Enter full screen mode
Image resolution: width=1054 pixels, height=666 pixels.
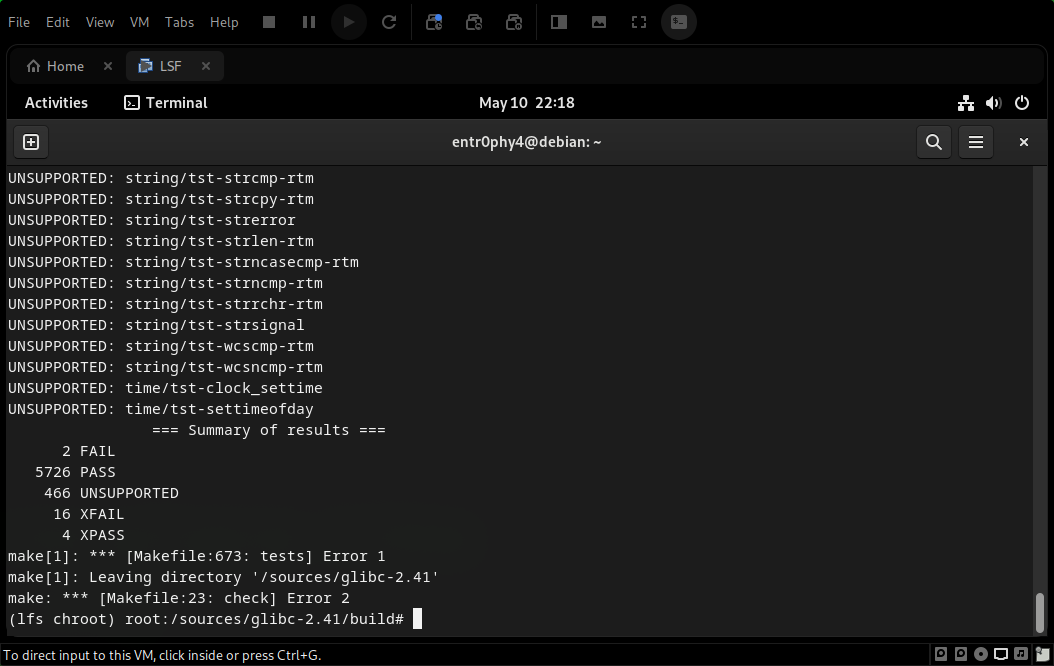coord(639,22)
